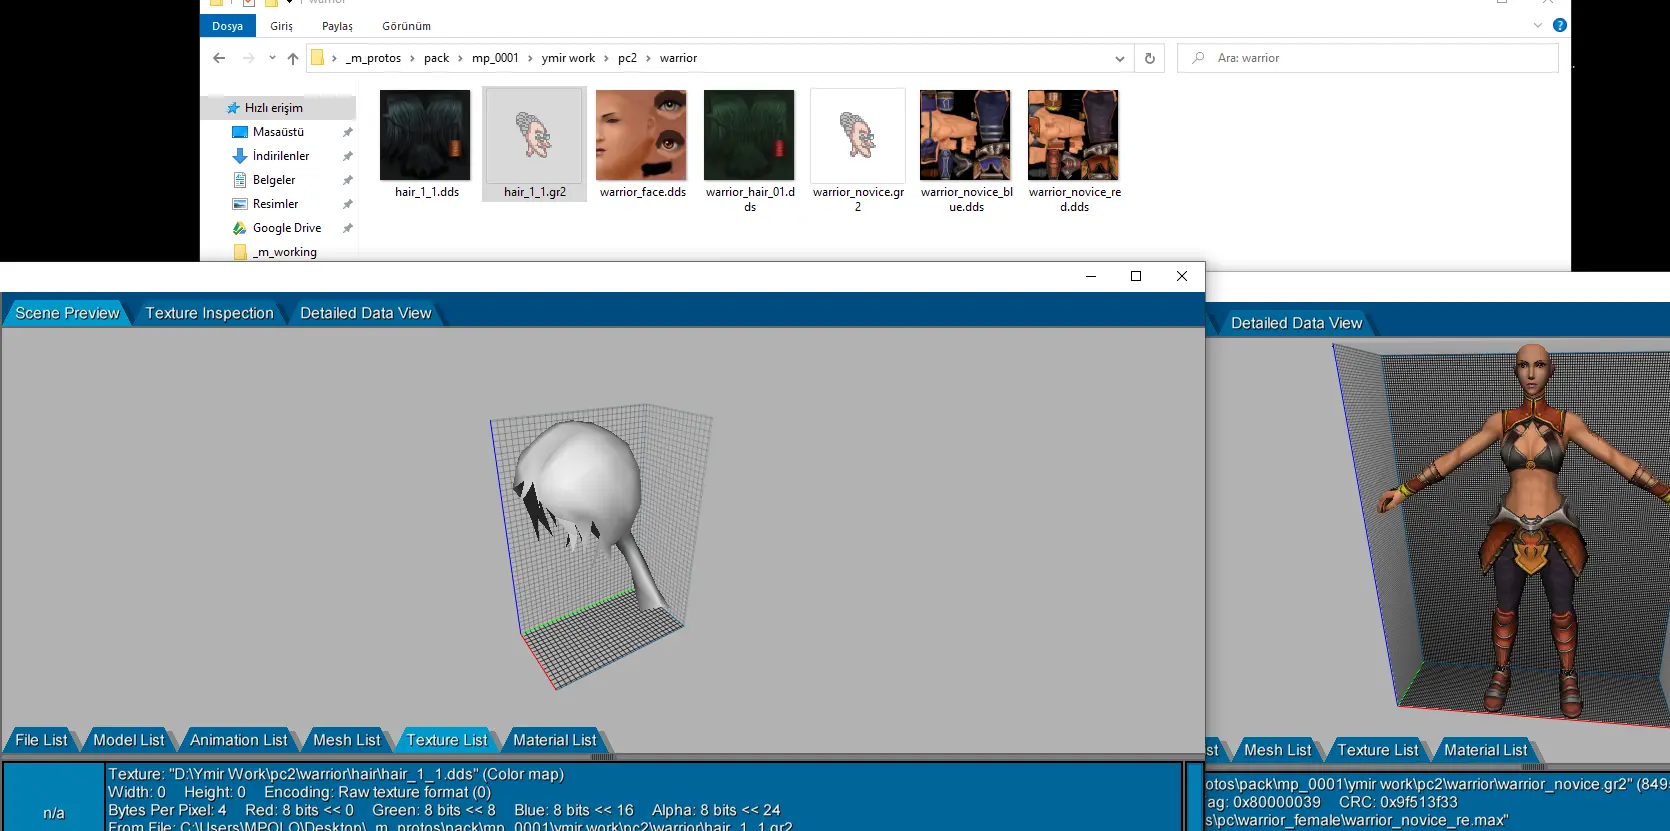Unpin Masaüstü via its pin icon

(x=348, y=132)
